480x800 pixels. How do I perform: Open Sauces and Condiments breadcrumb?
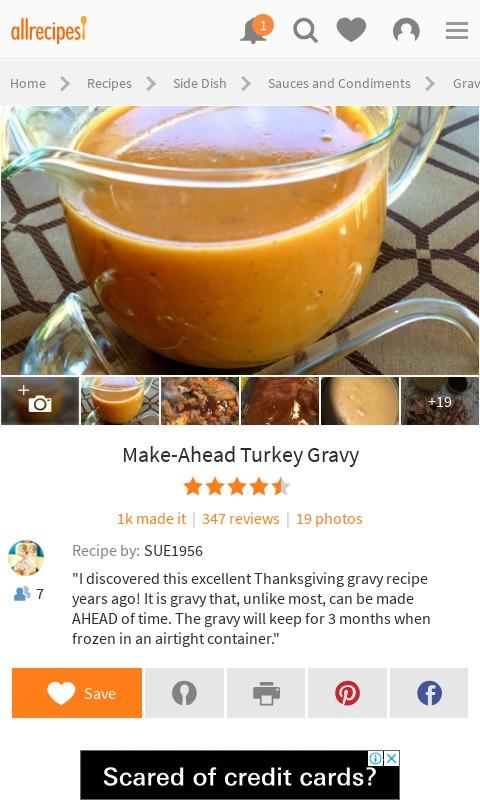339,83
